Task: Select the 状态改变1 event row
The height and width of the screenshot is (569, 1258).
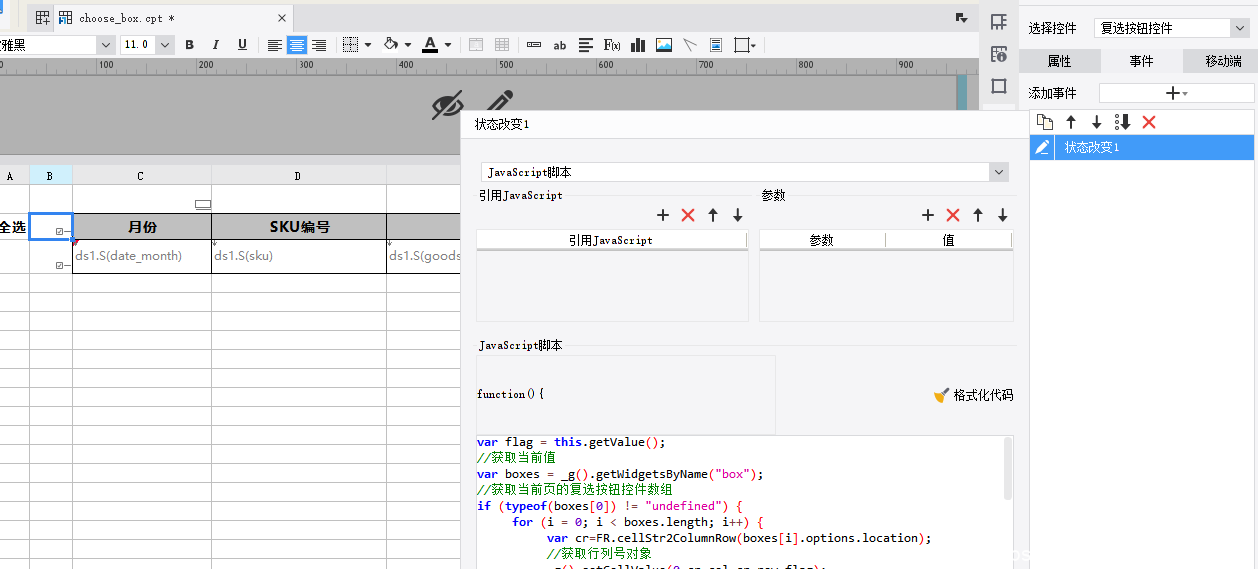Action: click(1142, 147)
